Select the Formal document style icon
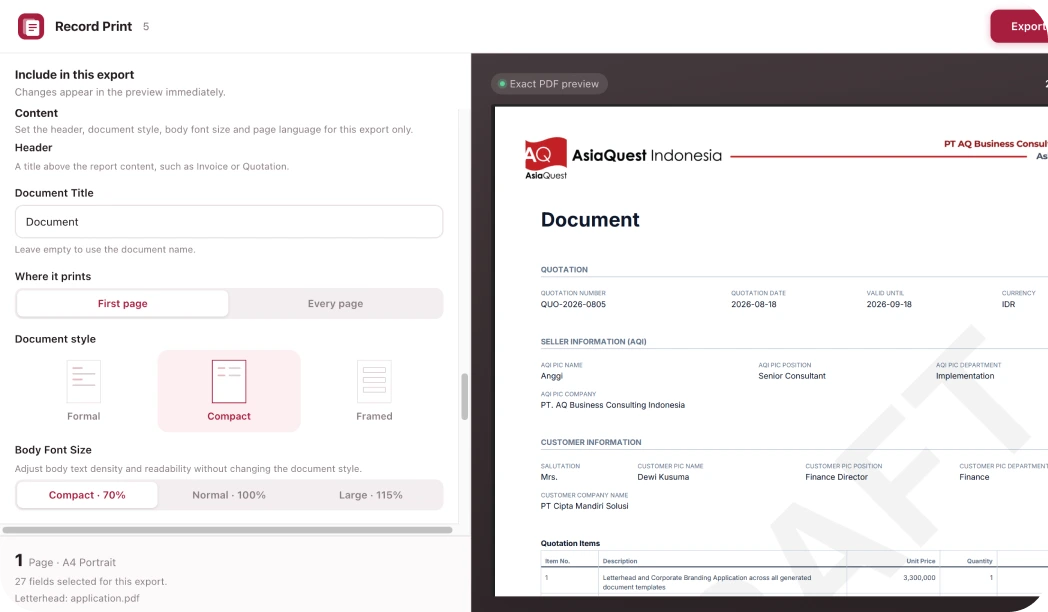 [x=84, y=381]
